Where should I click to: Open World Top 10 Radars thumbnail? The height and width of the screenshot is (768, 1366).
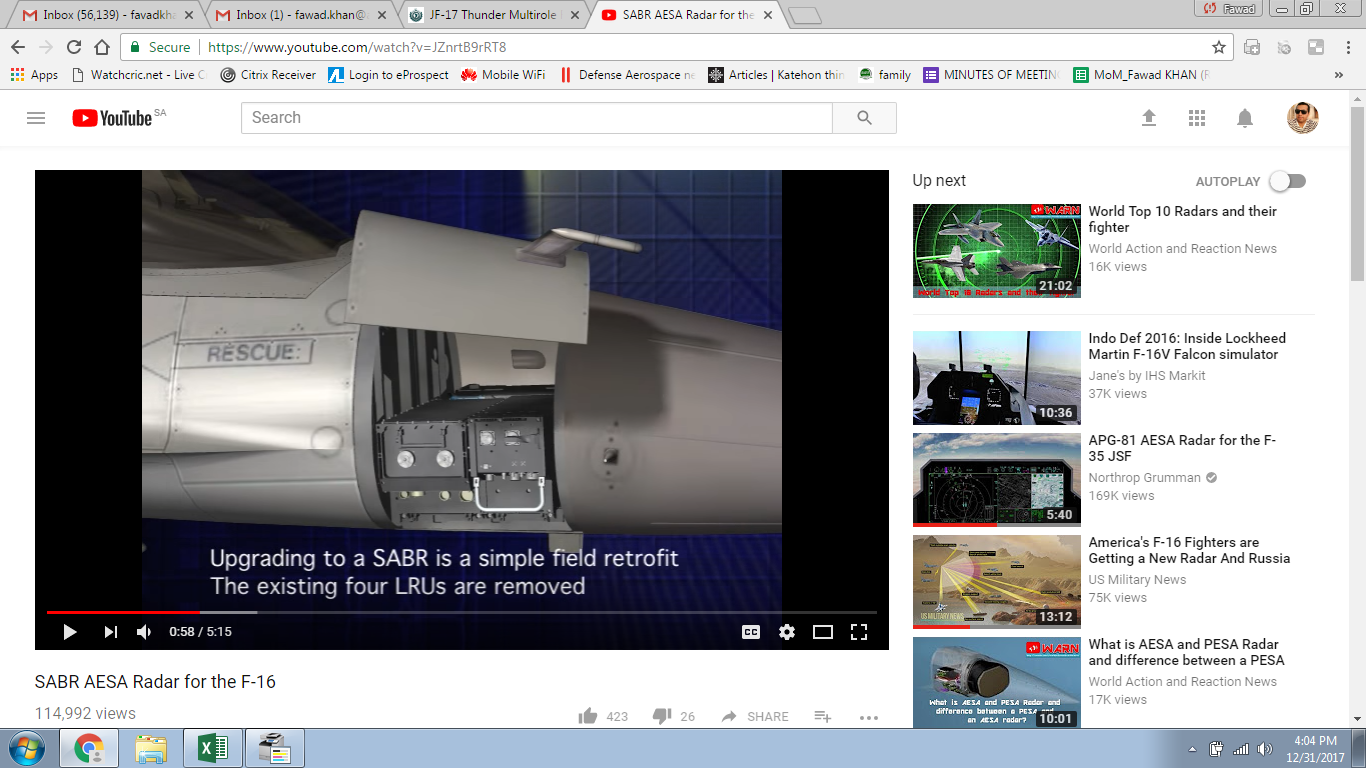click(x=996, y=251)
